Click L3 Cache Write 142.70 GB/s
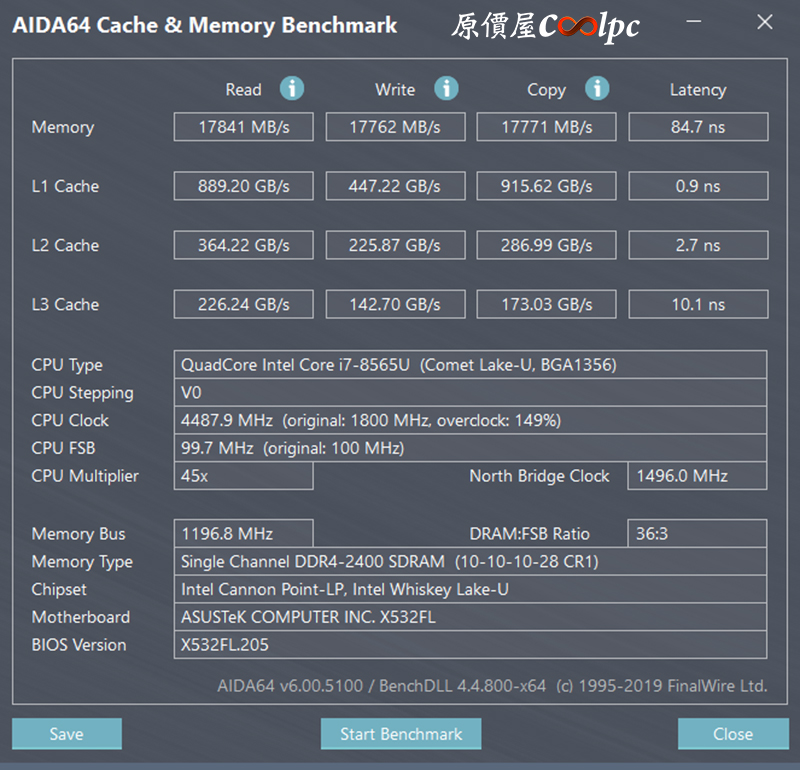This screenshot has width=800, height=770. point(395,304)
